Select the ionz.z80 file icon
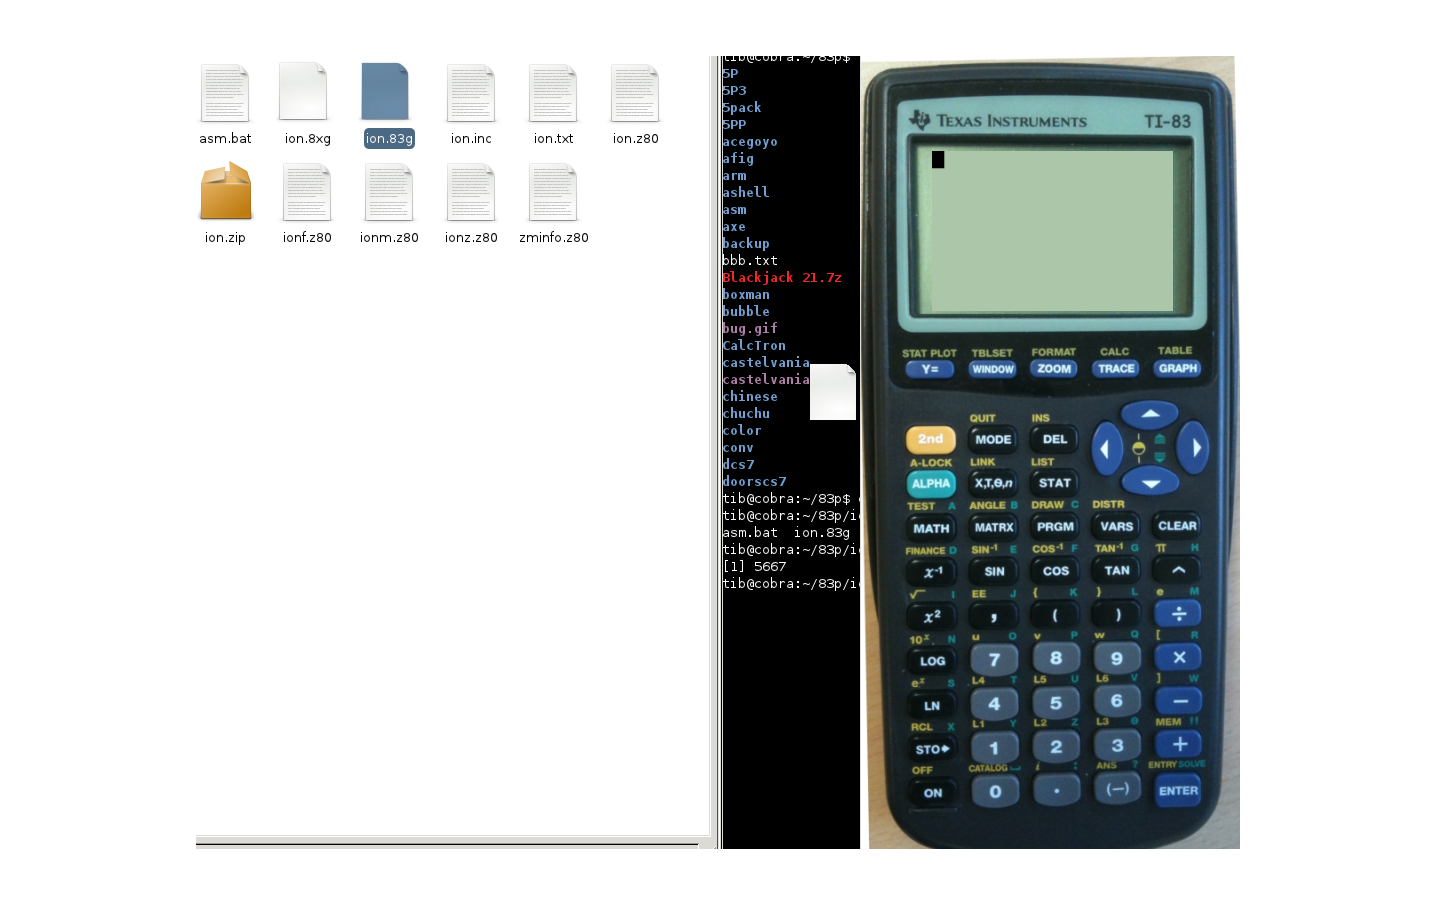The width and height of the screenshot is (1440, 900). tap(471, 192)
